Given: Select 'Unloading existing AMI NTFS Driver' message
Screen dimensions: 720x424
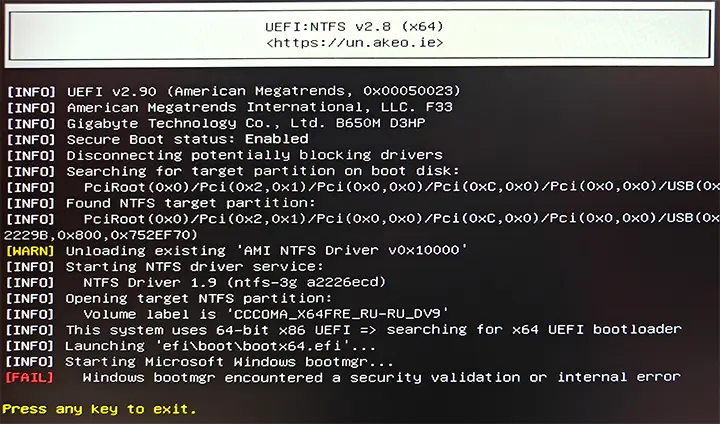Looking at the screenshot, I should 266,250.
